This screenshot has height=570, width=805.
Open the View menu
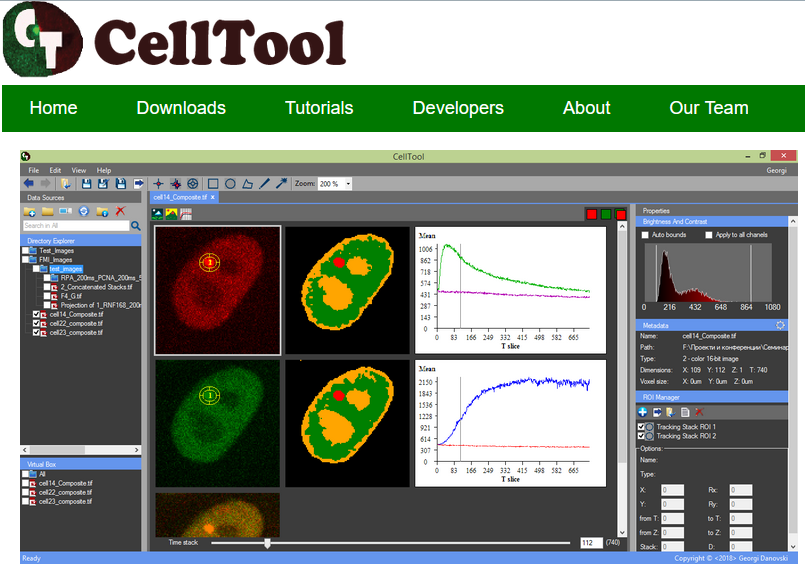tap(79, 170)
